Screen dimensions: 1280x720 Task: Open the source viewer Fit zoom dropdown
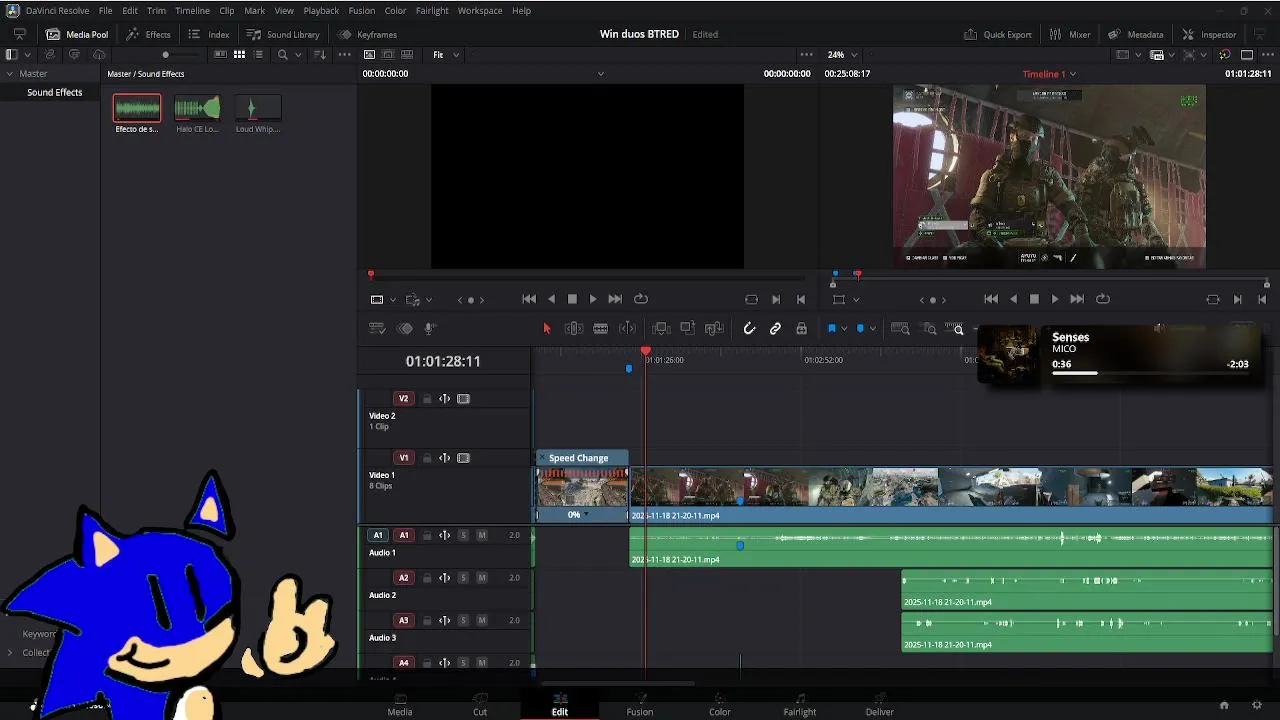446,55
